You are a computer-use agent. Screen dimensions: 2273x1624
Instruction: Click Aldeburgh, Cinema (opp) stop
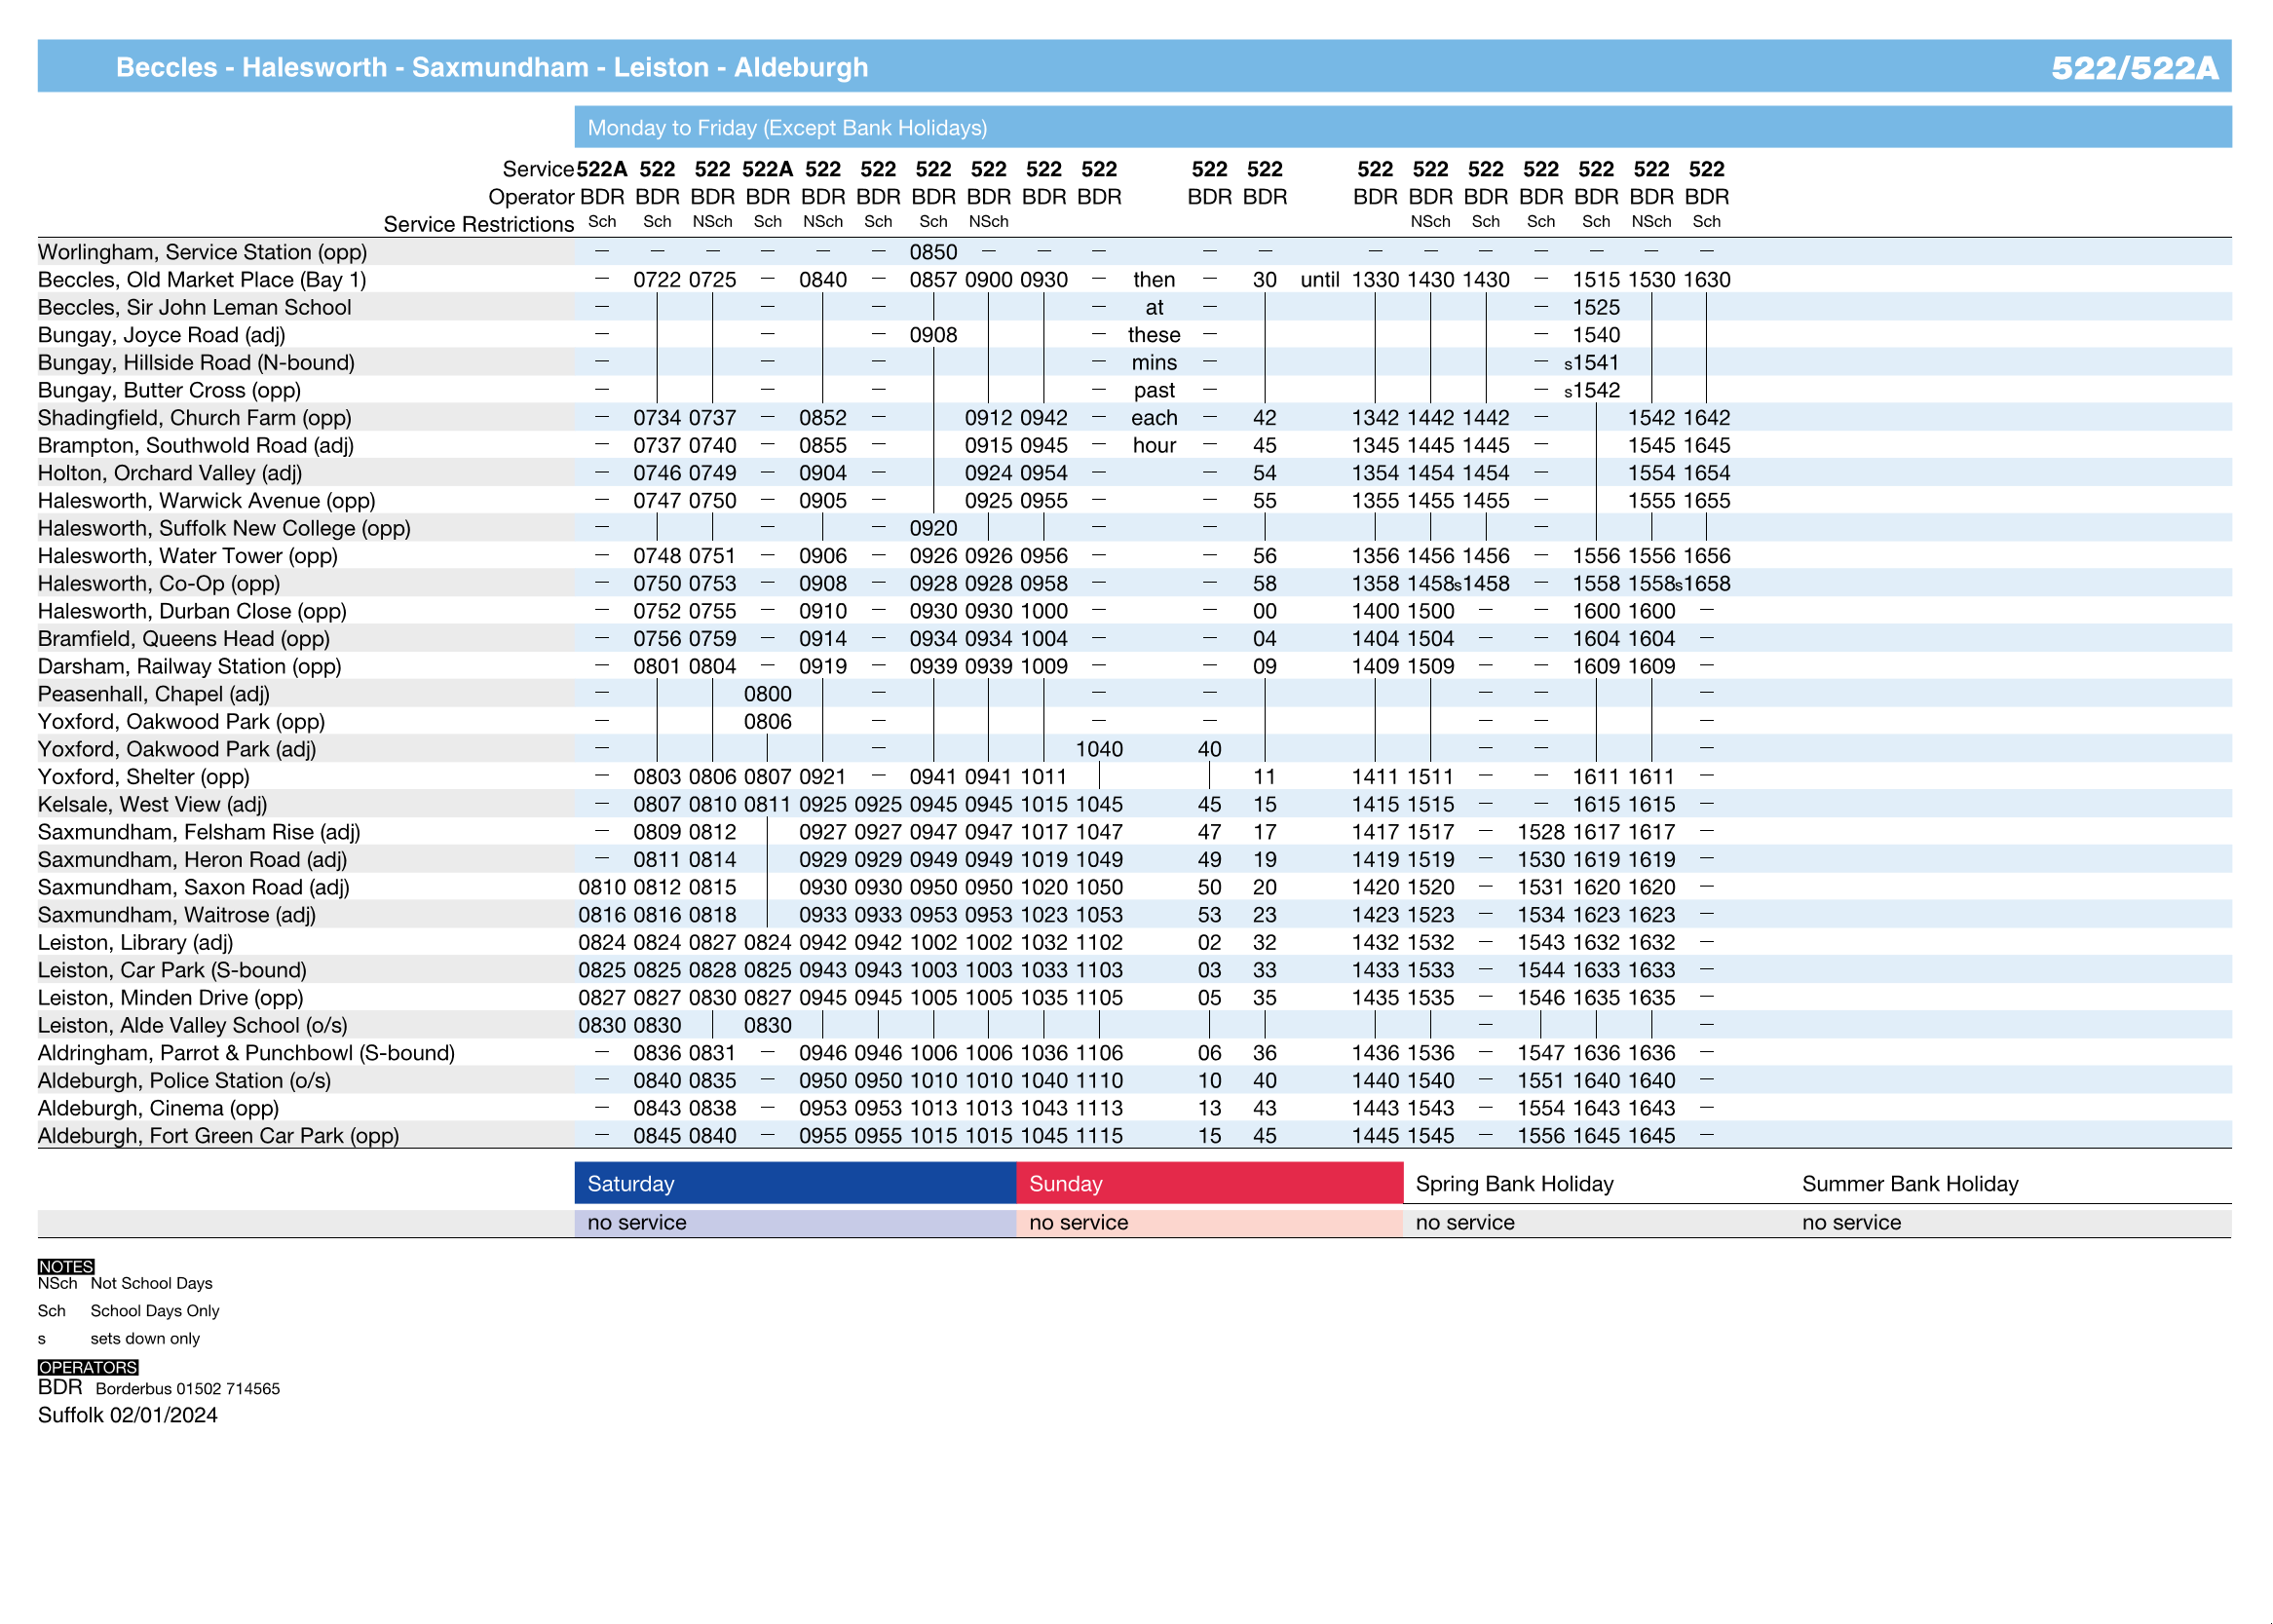click(x=158, y=1108)
